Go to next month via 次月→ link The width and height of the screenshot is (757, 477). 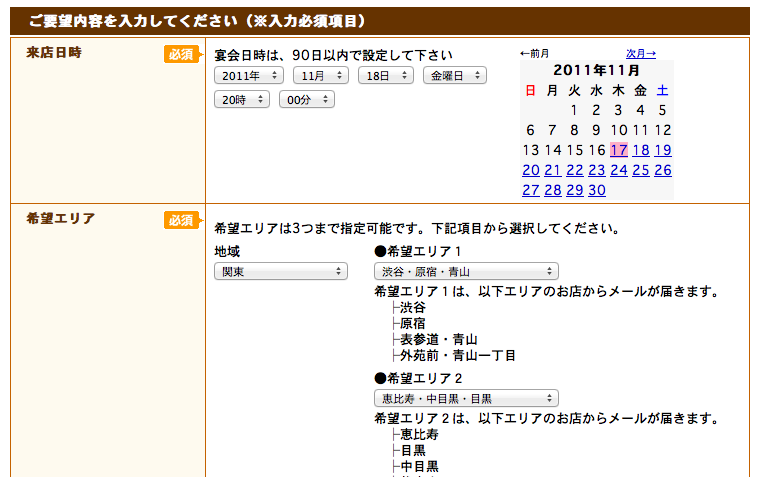[x=641, y=54]
